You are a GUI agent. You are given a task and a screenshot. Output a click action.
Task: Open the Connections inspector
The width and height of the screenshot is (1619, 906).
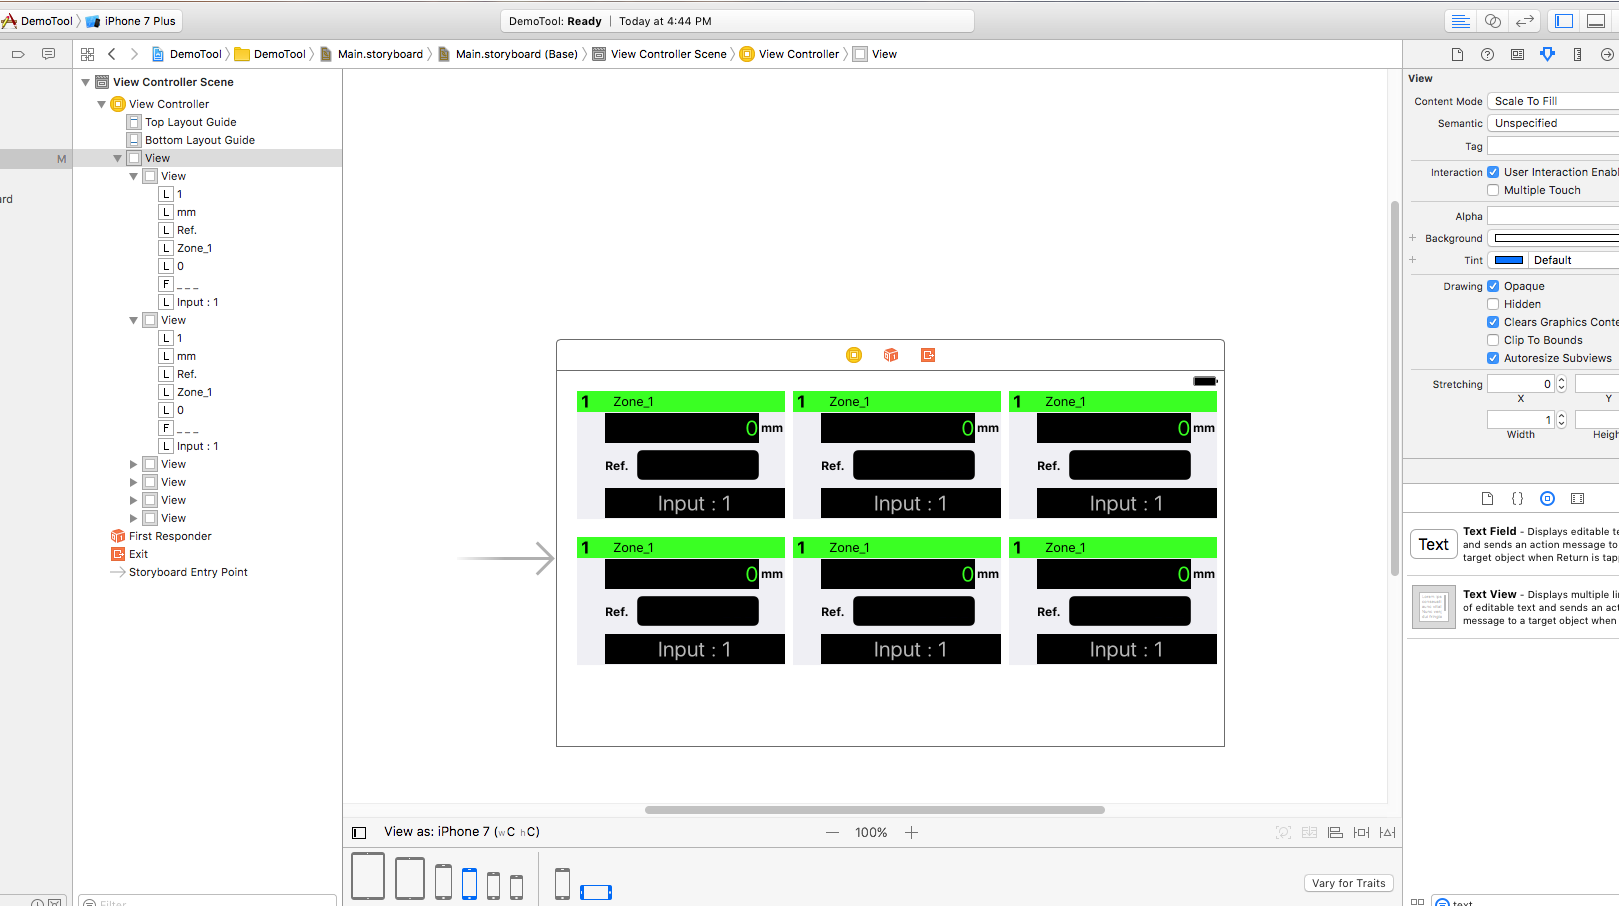click(x=1607, y=54)
